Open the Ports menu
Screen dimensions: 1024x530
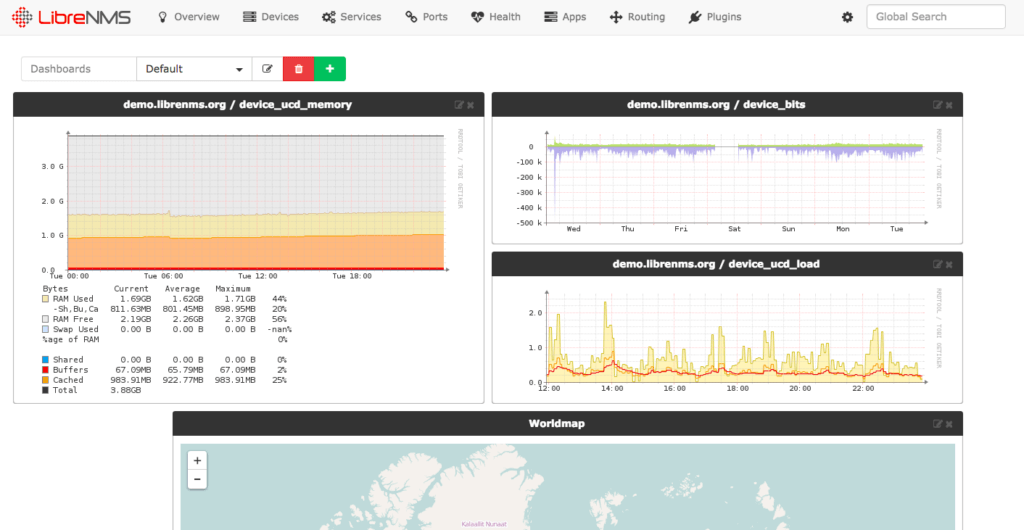(x=426, y=17)
